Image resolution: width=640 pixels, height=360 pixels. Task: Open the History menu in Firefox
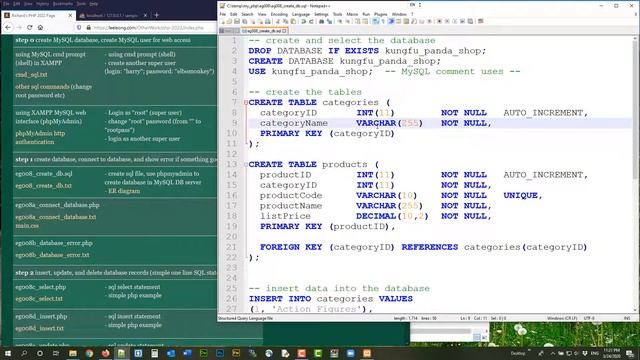coord(42,4)
